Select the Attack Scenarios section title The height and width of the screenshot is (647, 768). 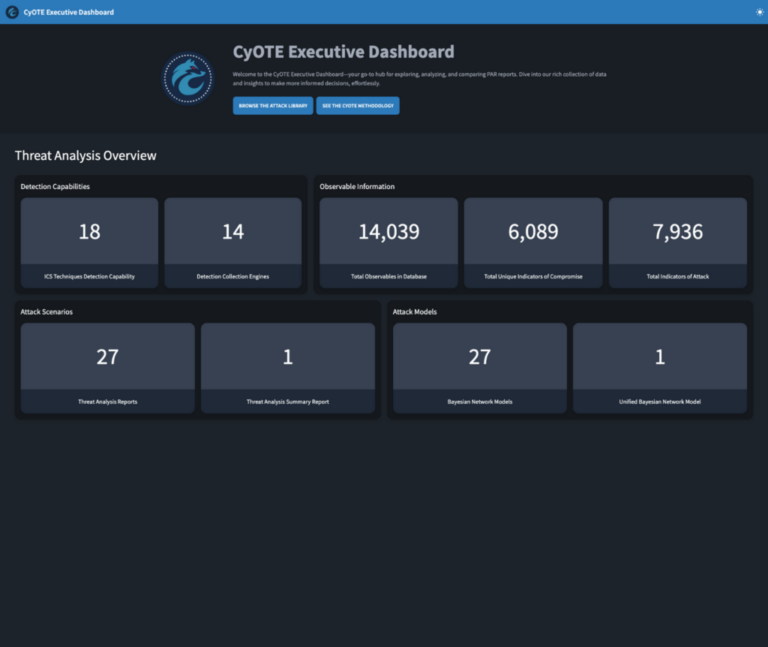pyautogui.click(x=47, y=312)
